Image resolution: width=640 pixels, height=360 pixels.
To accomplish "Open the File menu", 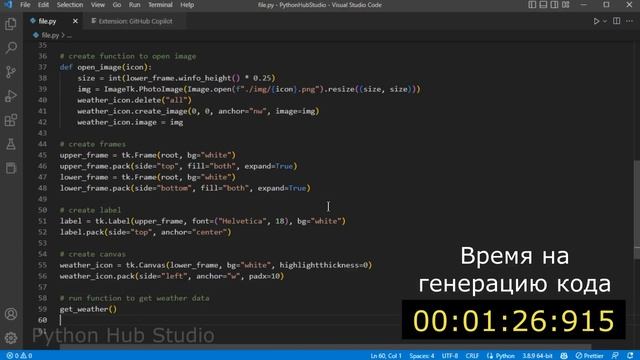I will [25, 5].
